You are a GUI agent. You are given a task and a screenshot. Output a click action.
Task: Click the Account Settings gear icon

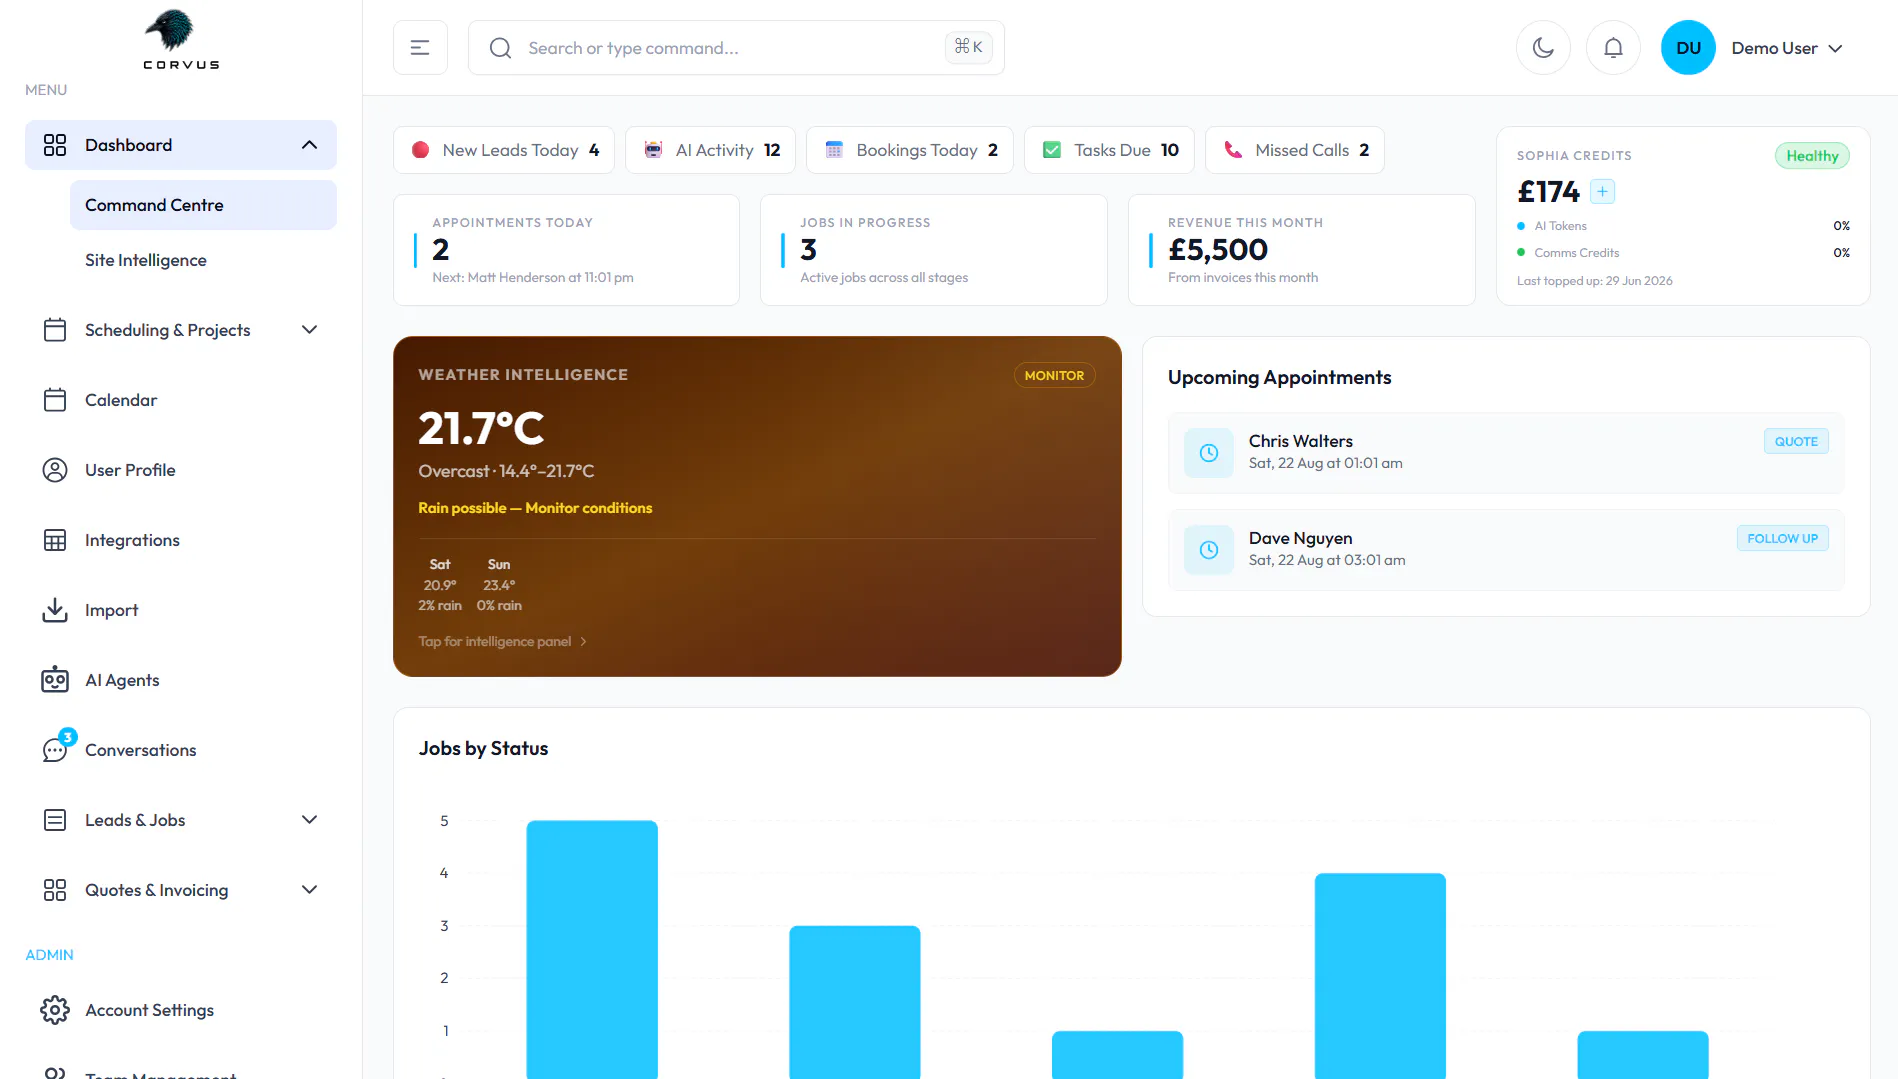tap(55, 1010)
